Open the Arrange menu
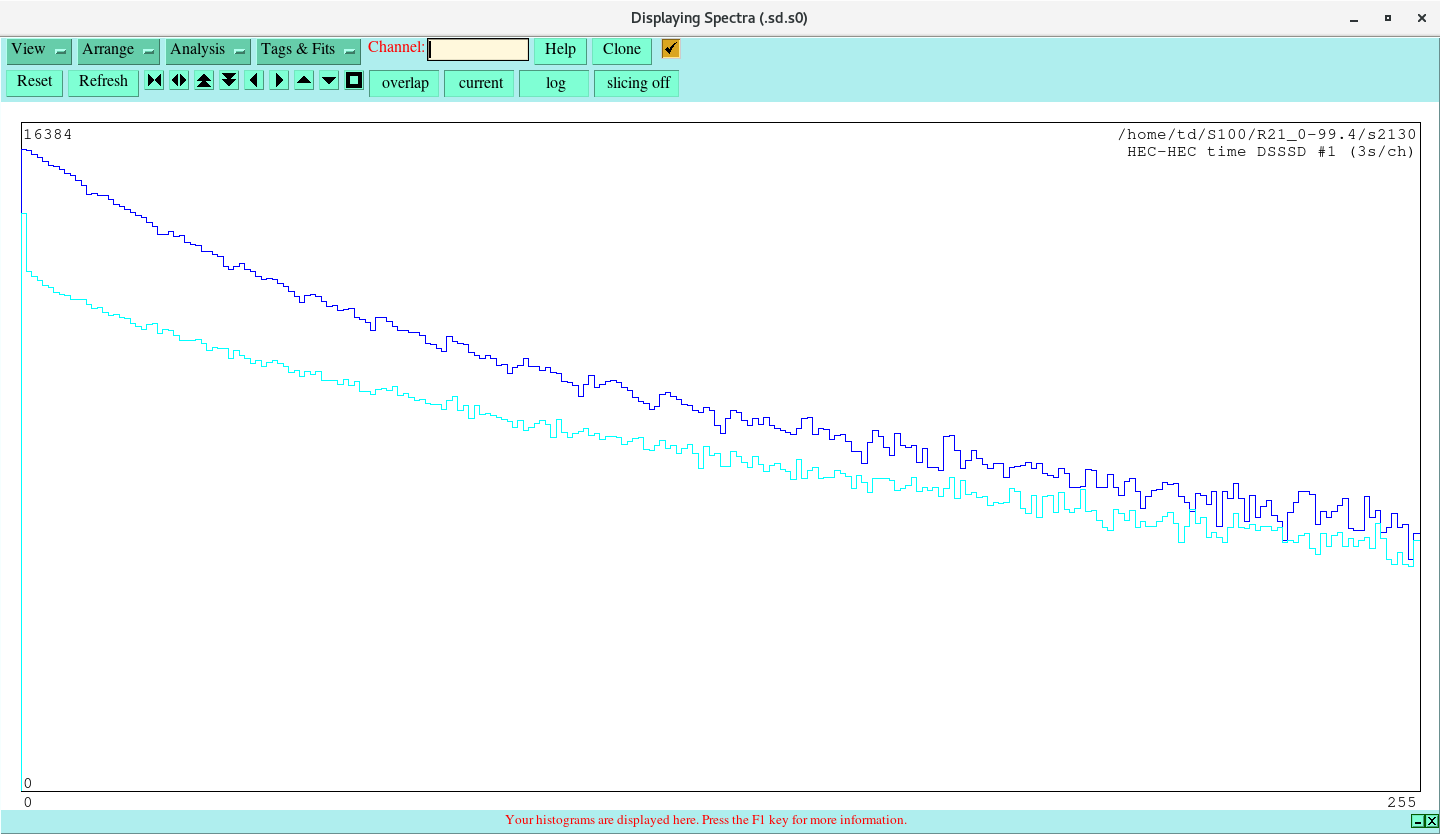Viewport: 1440px width, 834px height. [108, 50]
